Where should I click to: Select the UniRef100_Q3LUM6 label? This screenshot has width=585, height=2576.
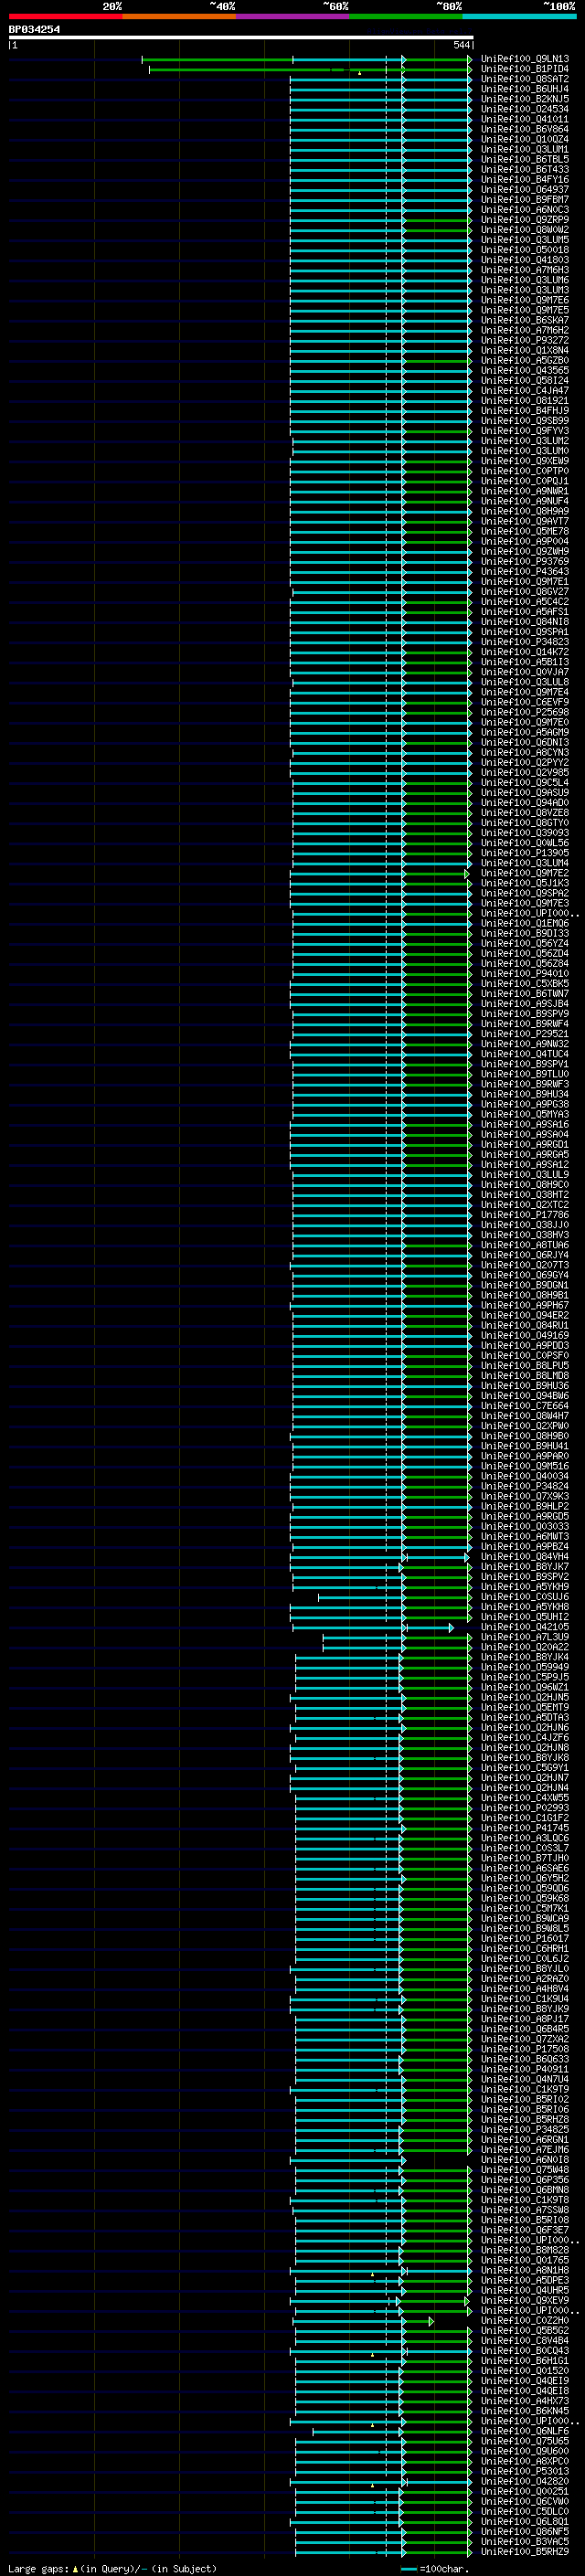525,280
